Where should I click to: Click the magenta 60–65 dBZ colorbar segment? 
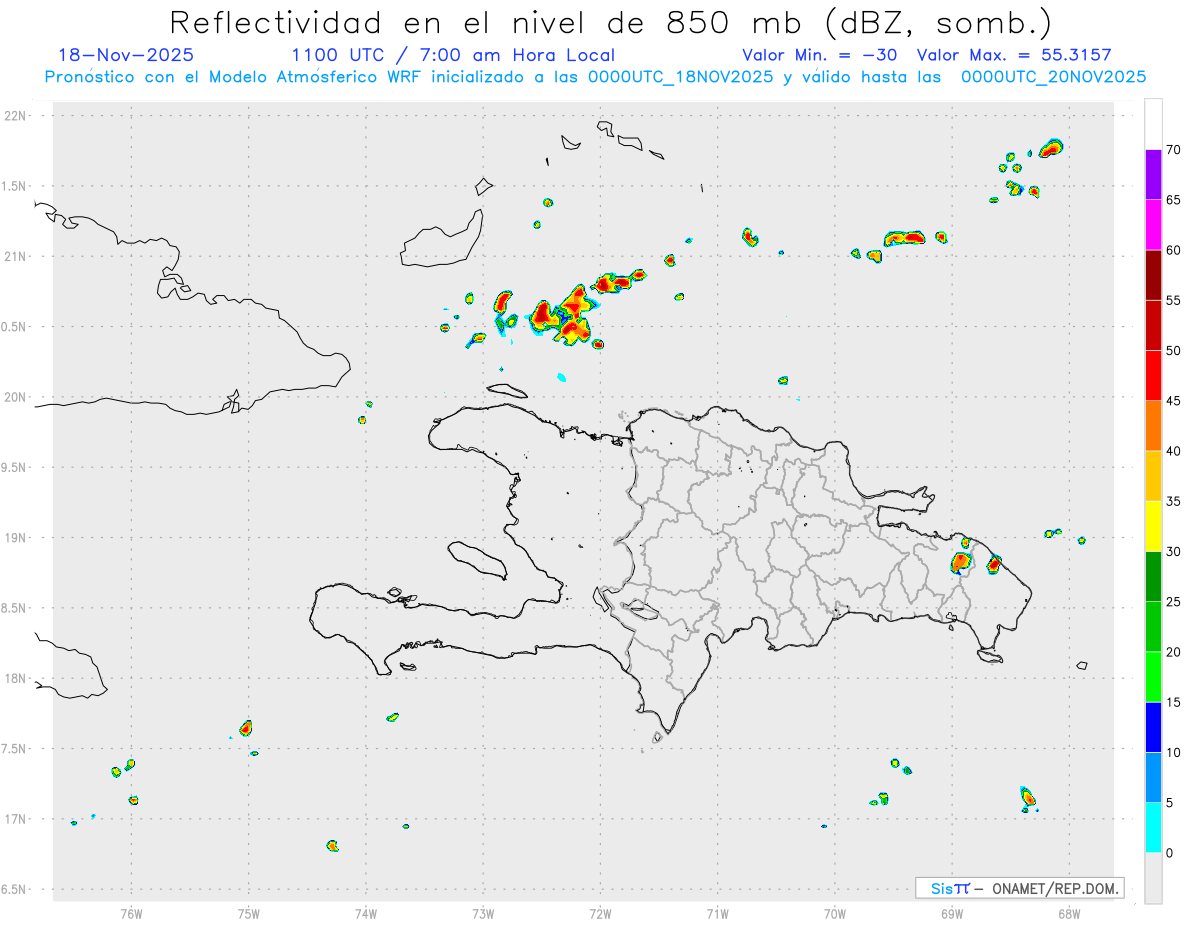tap(1153, 225)
